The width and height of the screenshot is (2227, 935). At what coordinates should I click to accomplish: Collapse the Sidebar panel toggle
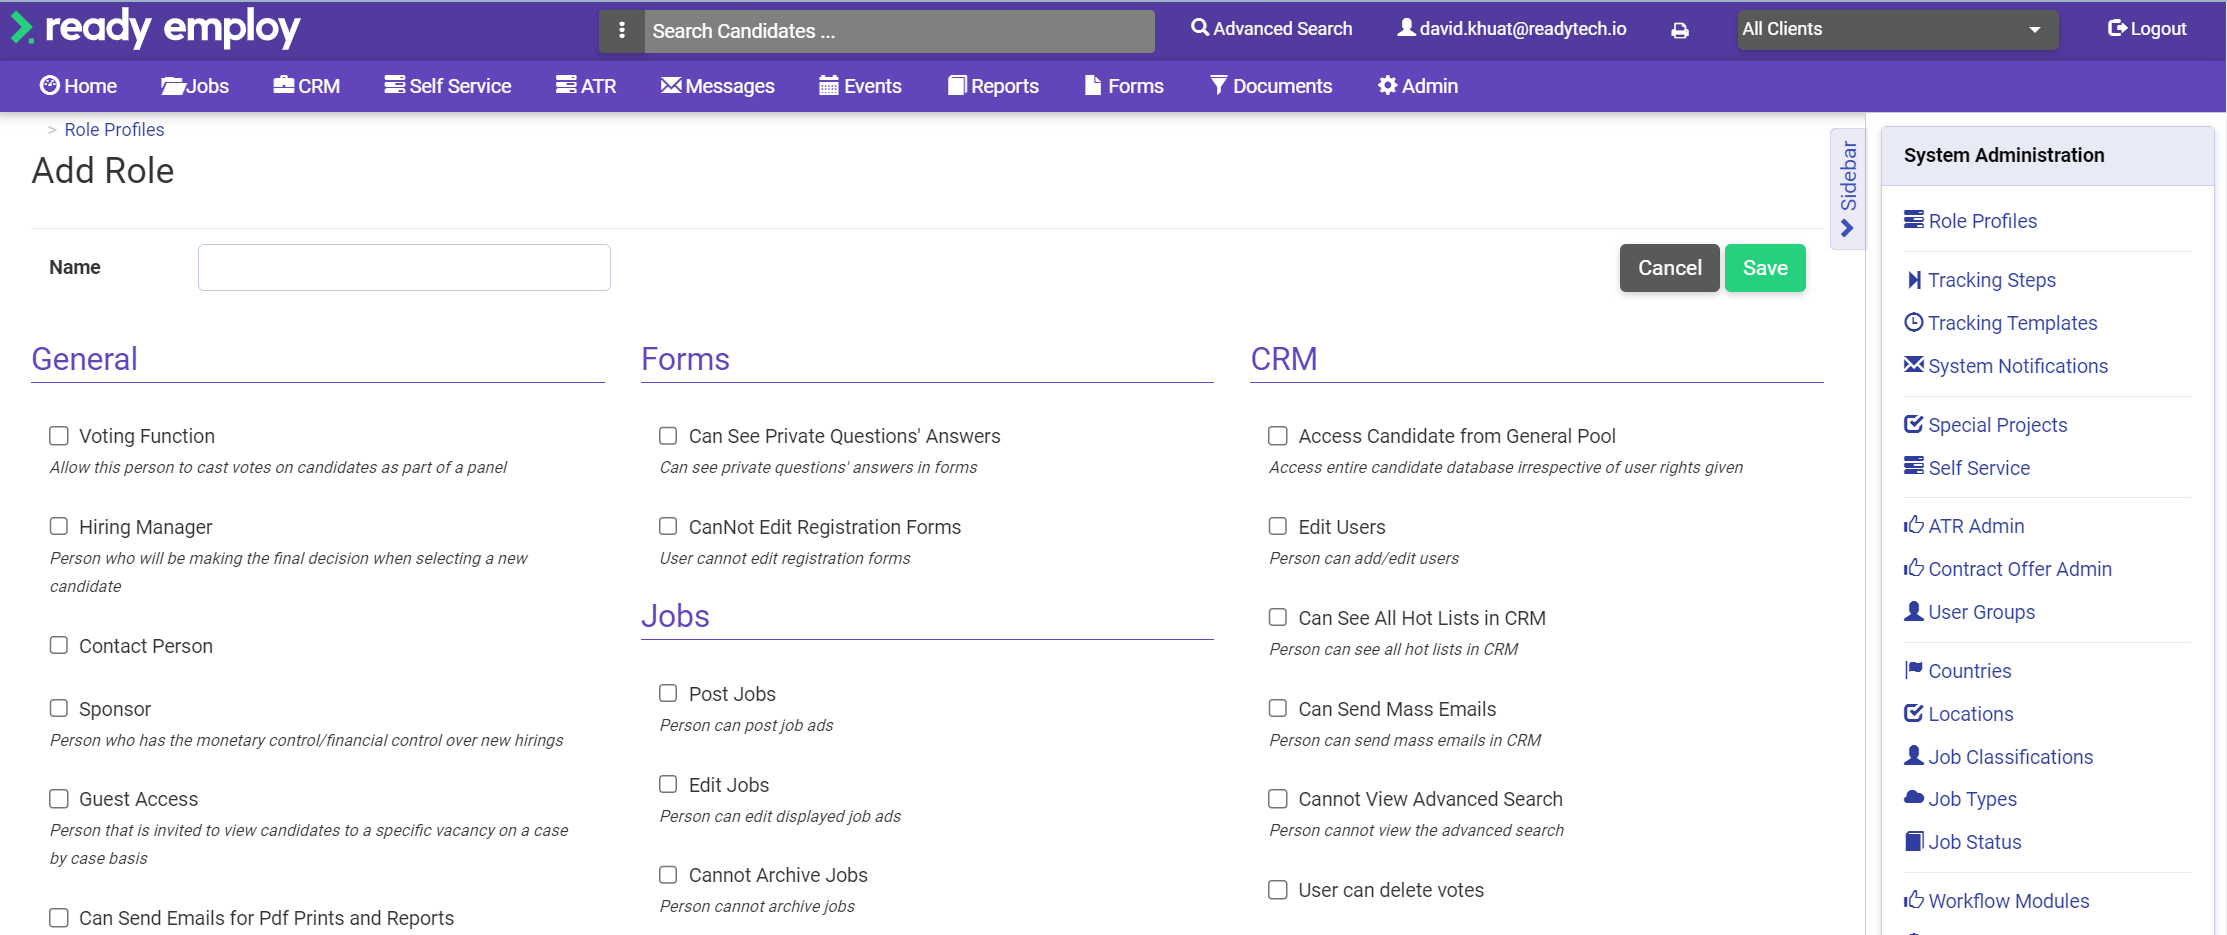pos(1847,189)
